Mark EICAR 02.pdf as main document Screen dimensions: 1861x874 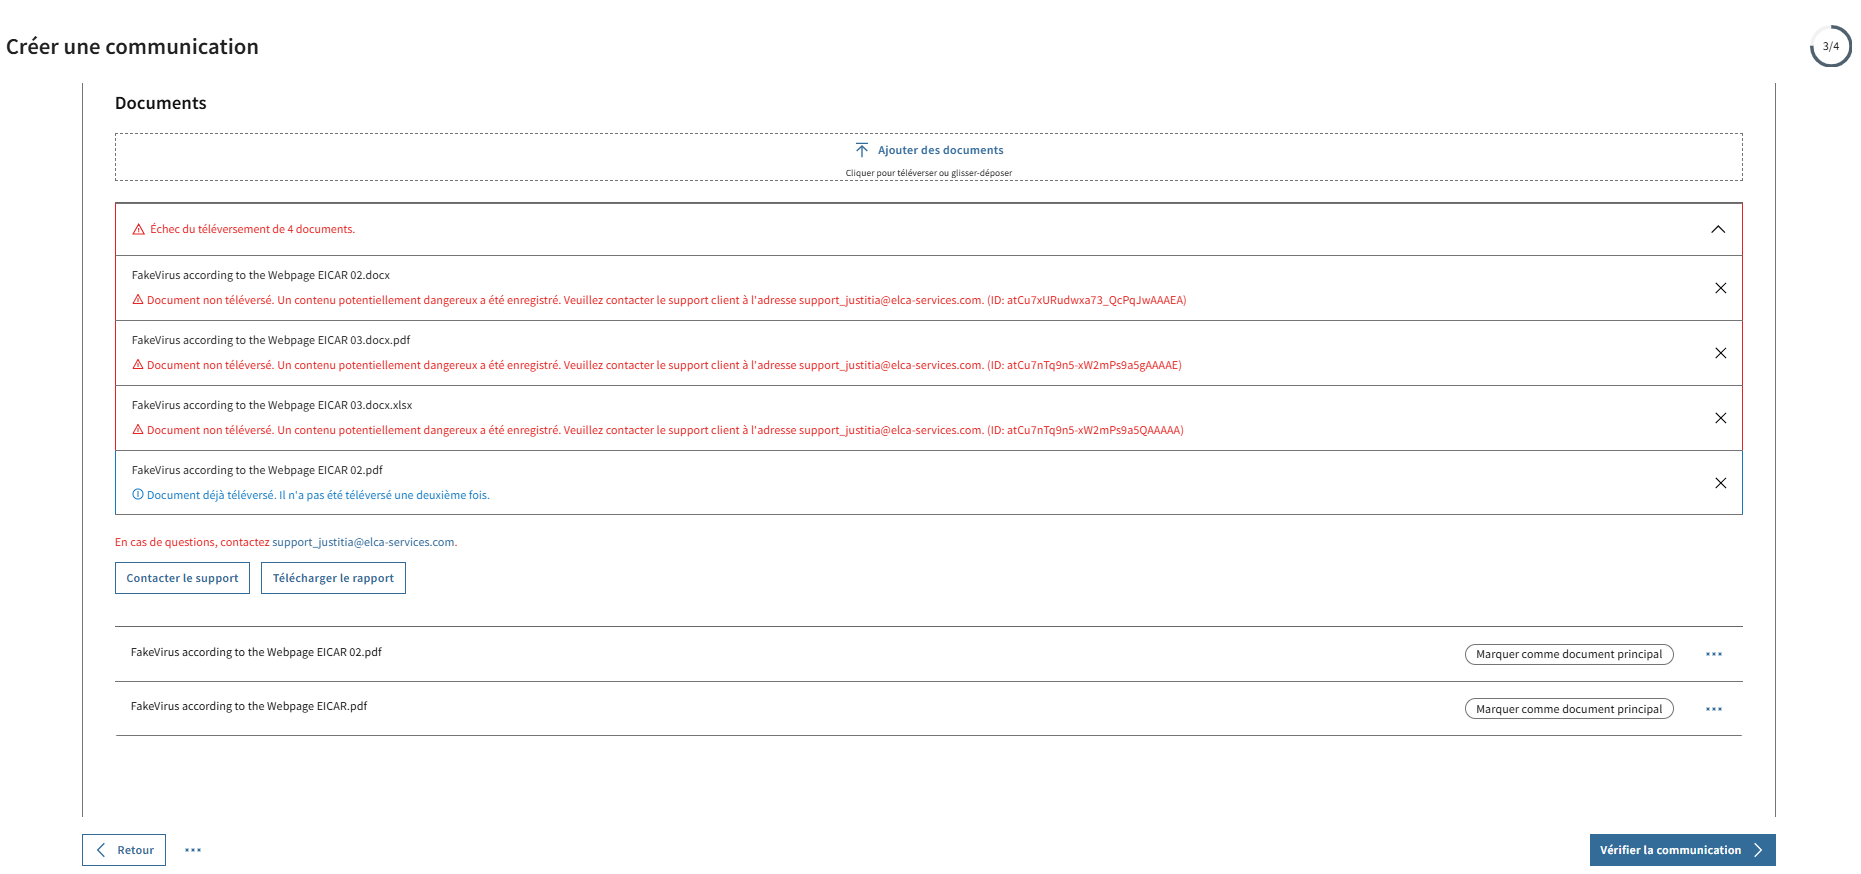1569,654
